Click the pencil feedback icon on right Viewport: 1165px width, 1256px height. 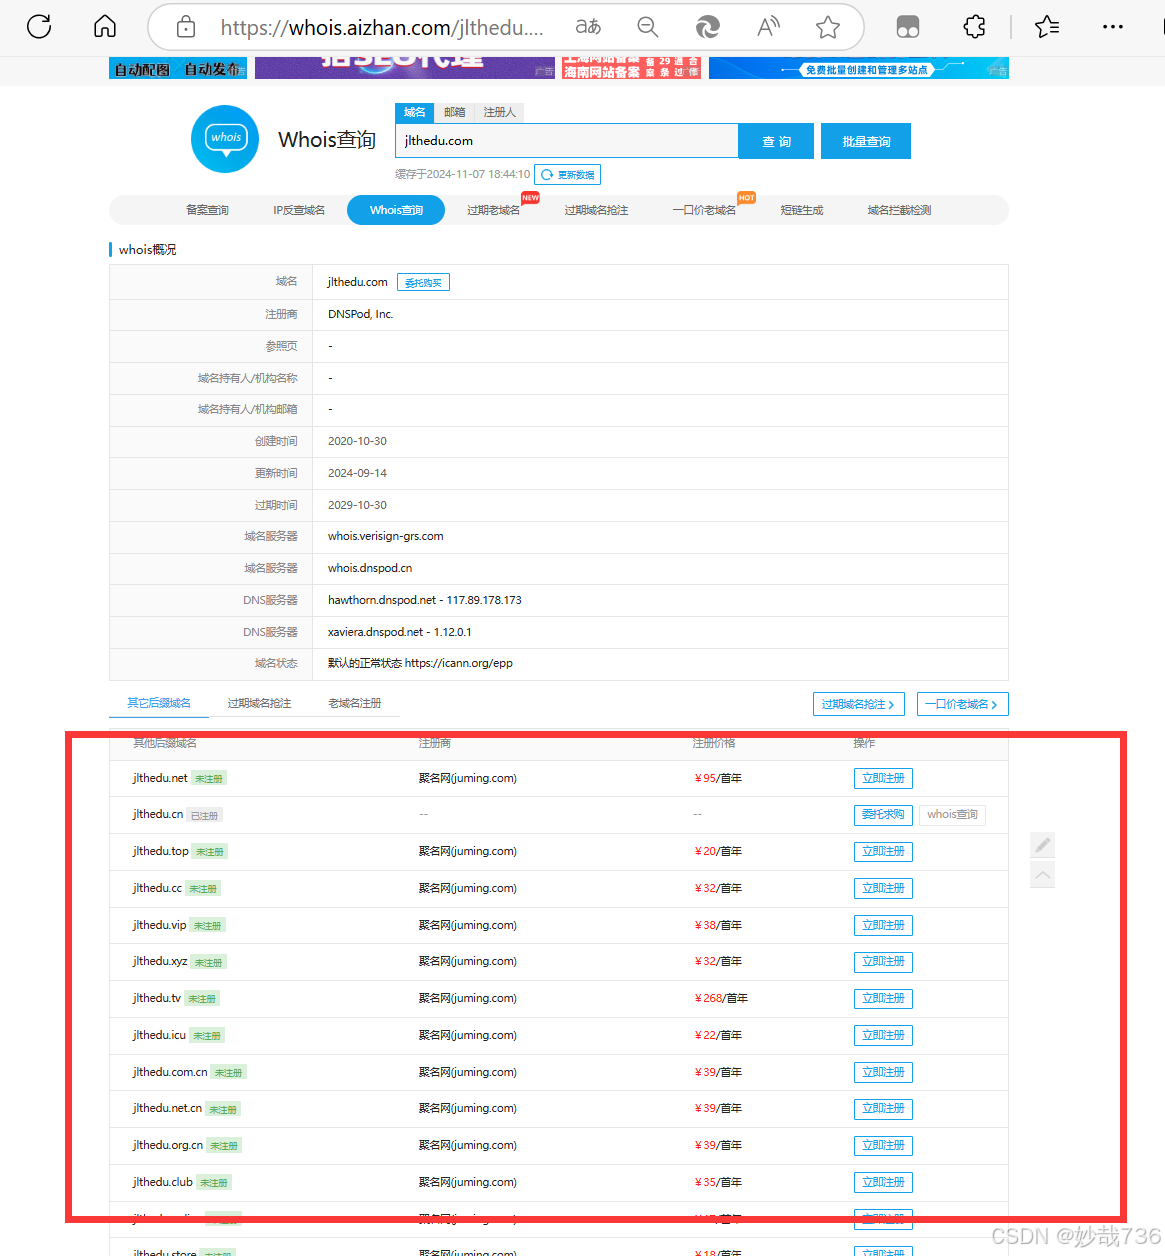tap(1043, 845)
